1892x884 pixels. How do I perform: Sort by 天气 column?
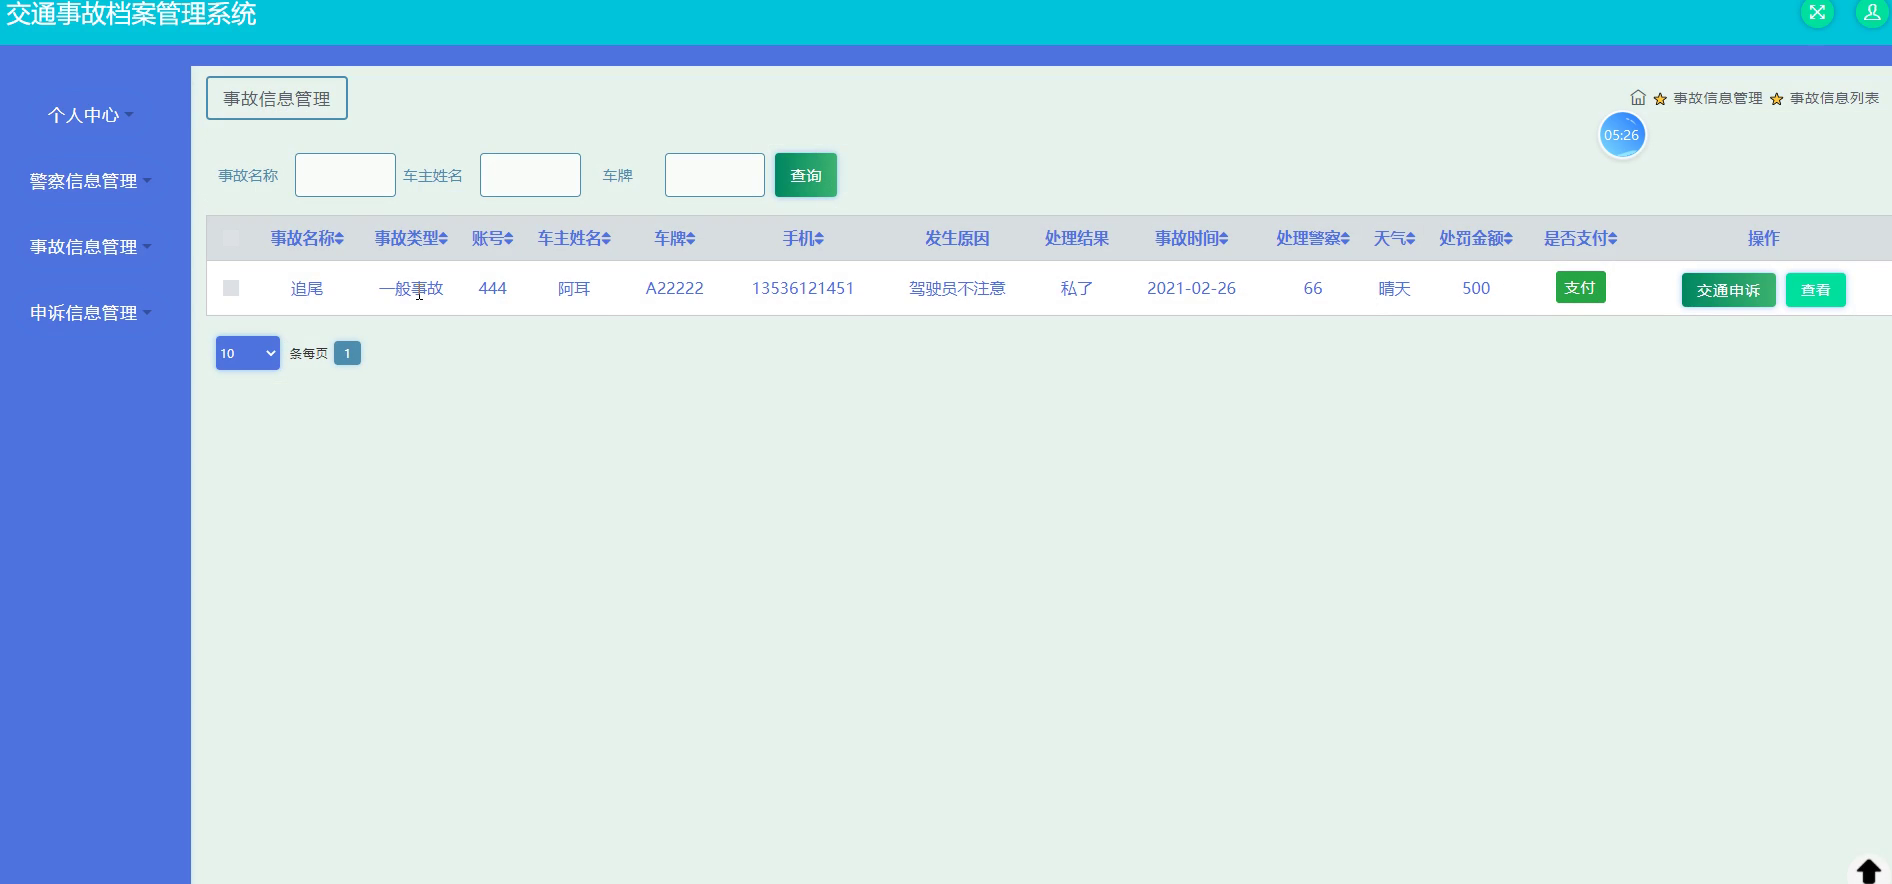click(1394, 238)
